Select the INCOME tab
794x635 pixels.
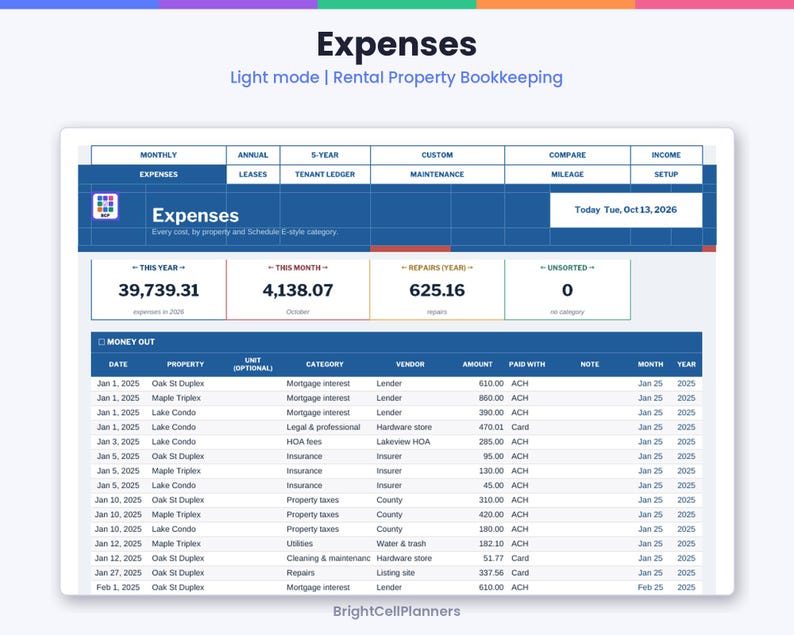click(x=666, y=155)
